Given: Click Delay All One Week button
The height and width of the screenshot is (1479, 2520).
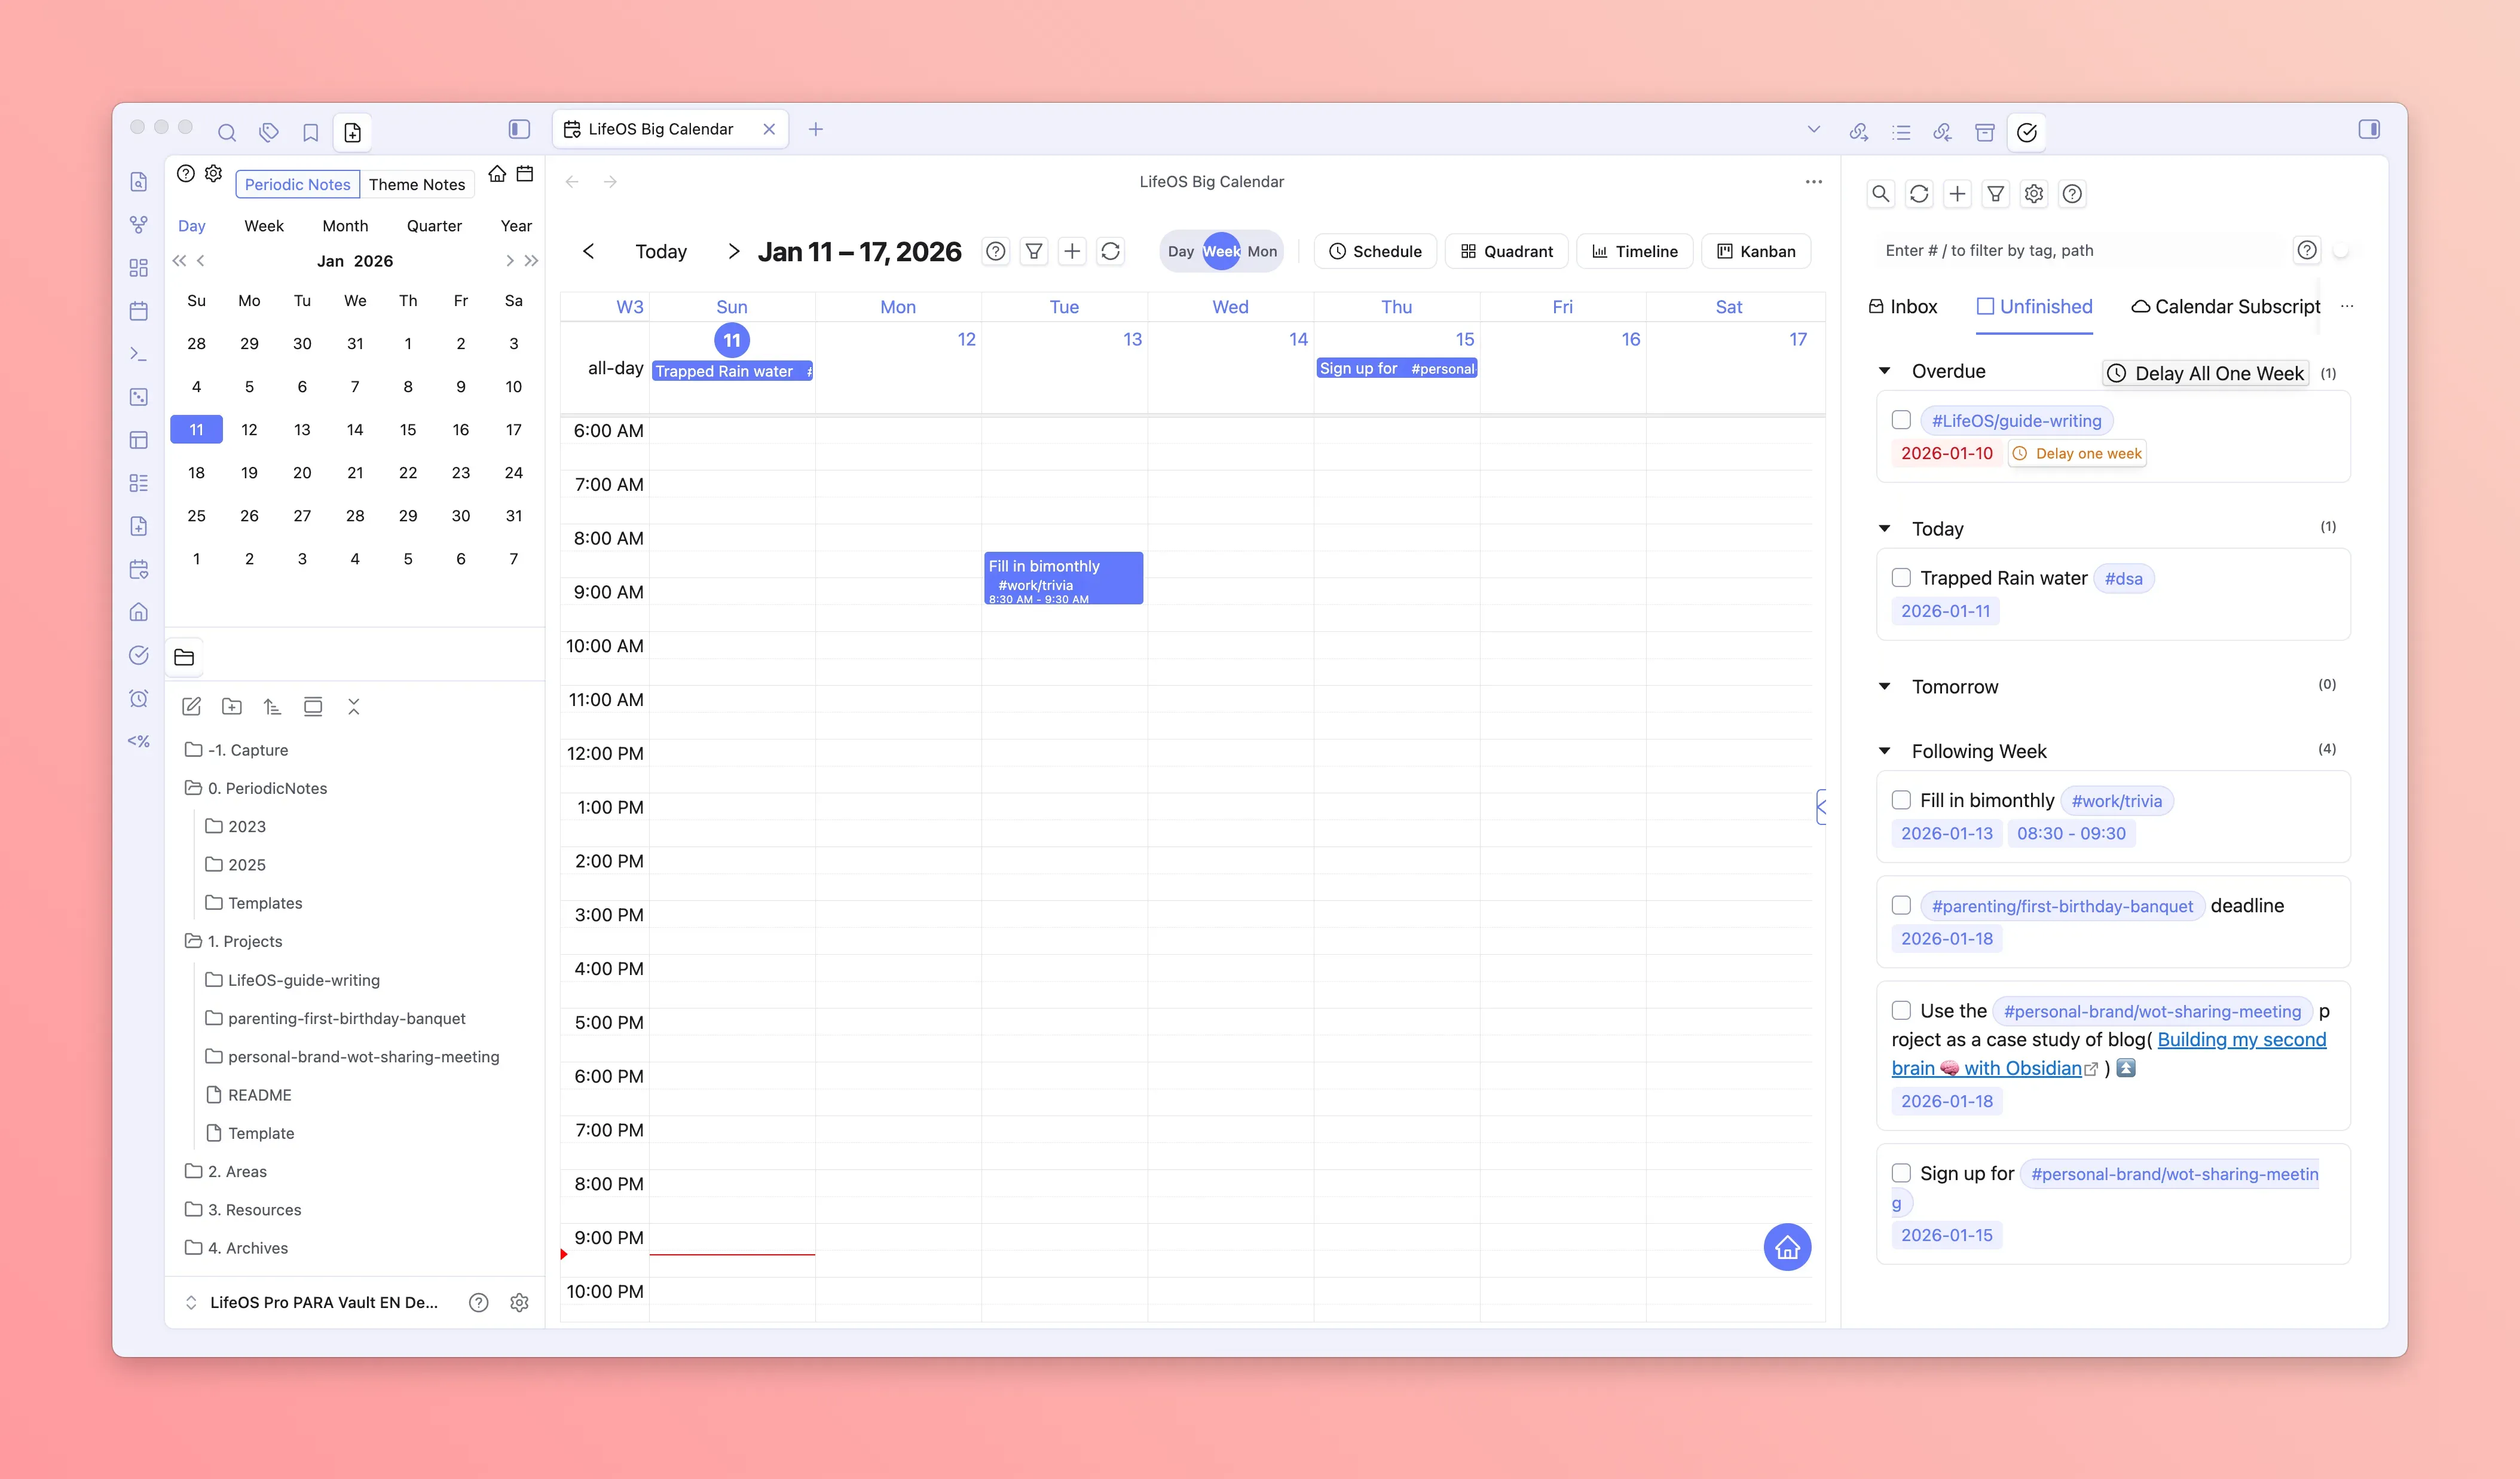Looking at the screenshot, I should pos(2206,373).
